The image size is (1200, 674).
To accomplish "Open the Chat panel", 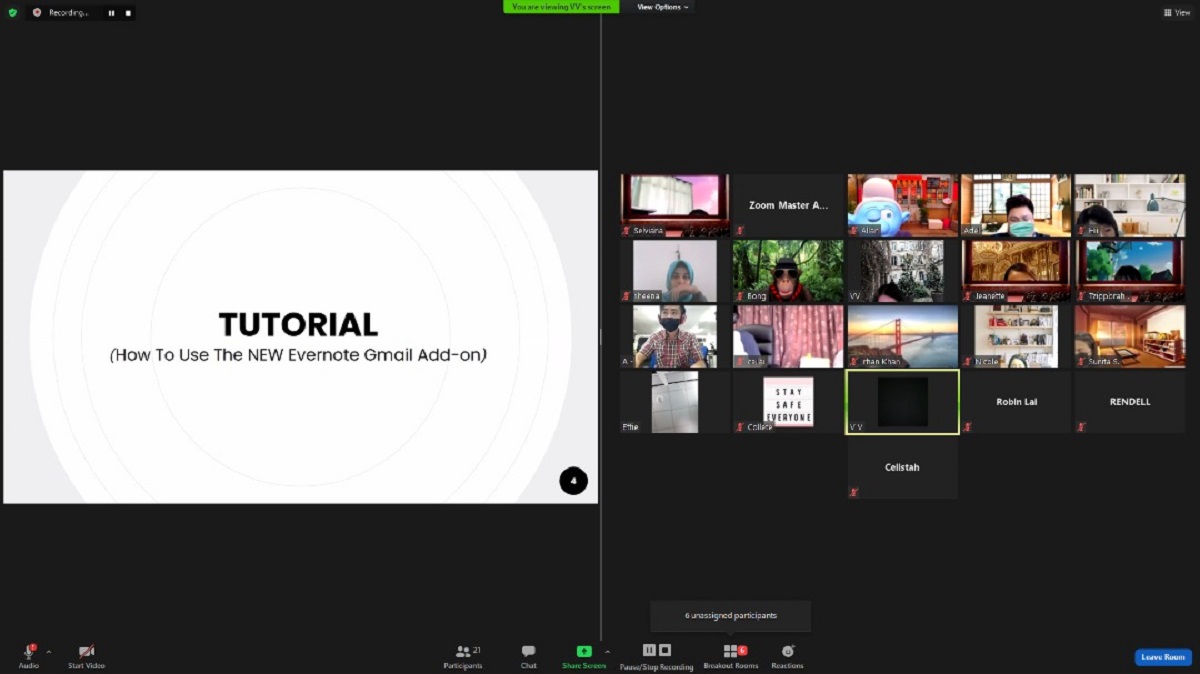I will click(x=528, y=656).
